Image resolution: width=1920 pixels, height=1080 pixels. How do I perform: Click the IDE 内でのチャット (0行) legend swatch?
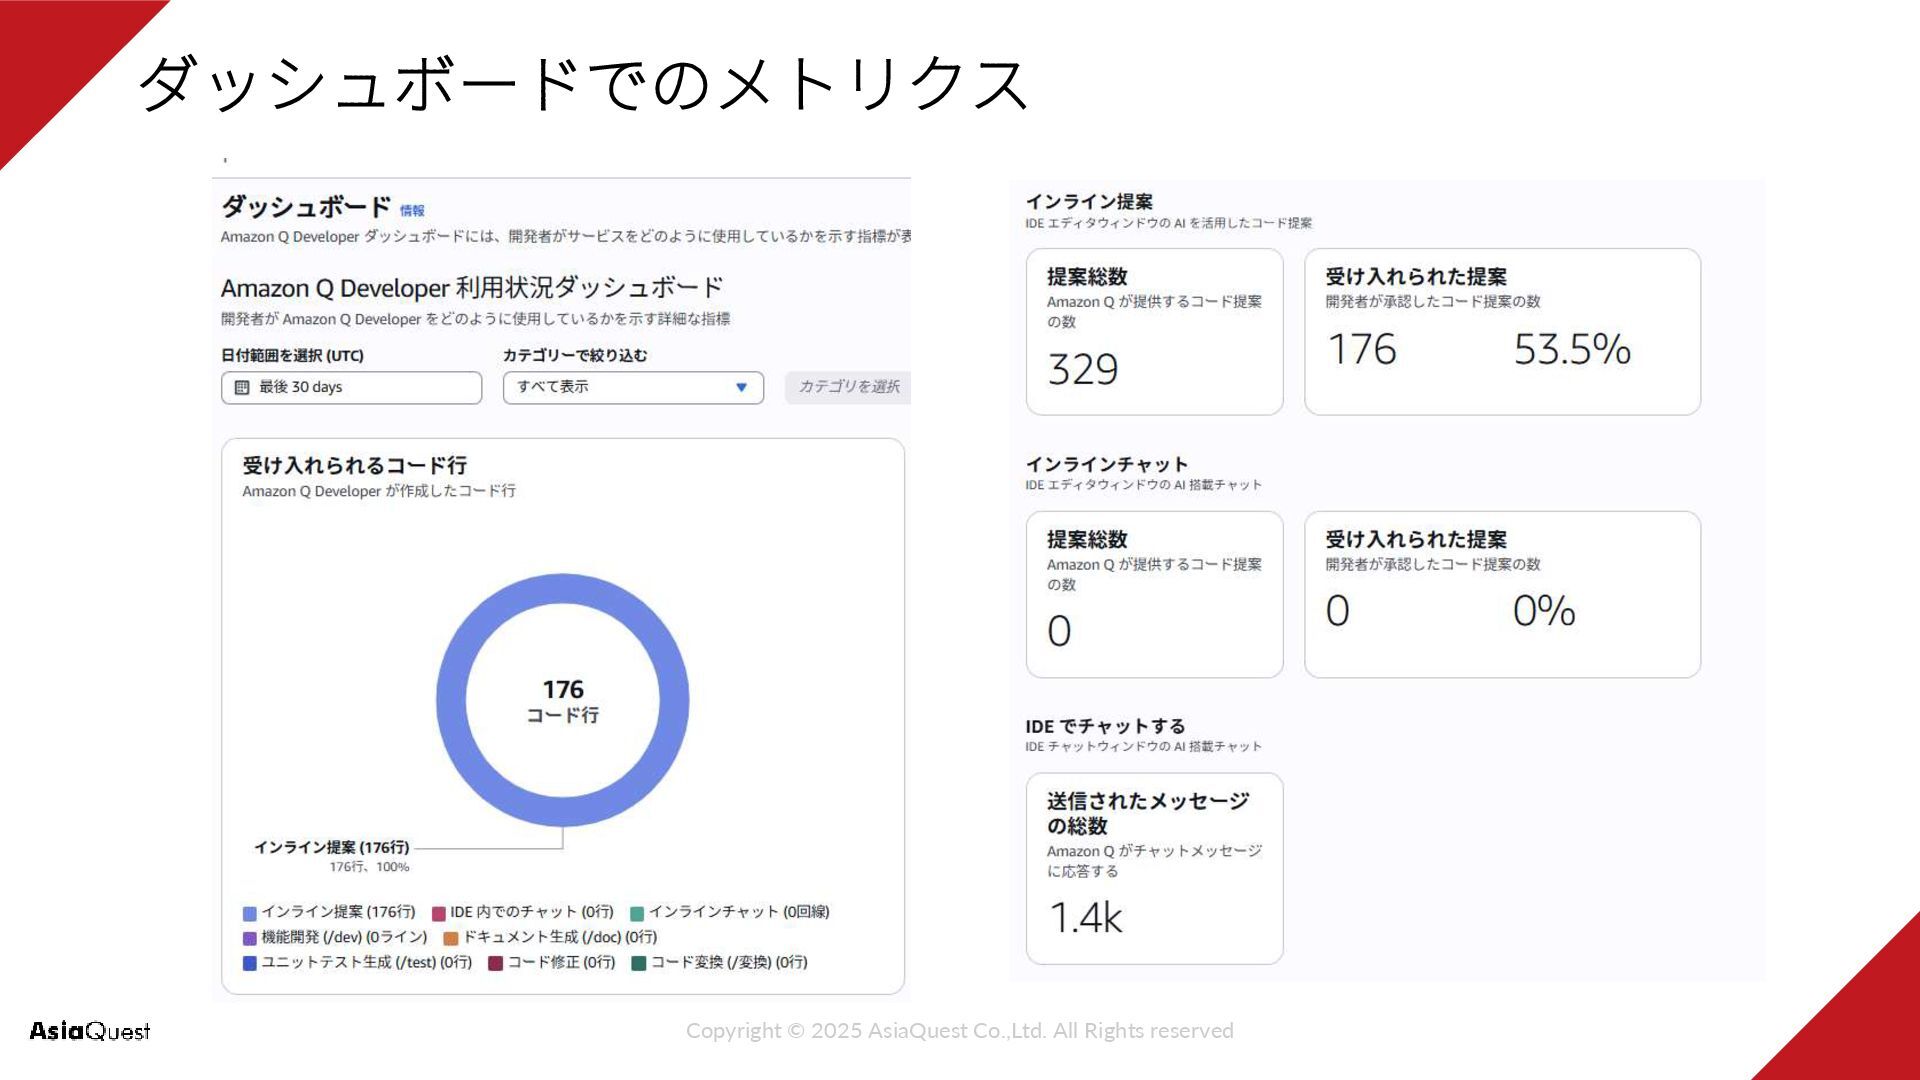439,913
